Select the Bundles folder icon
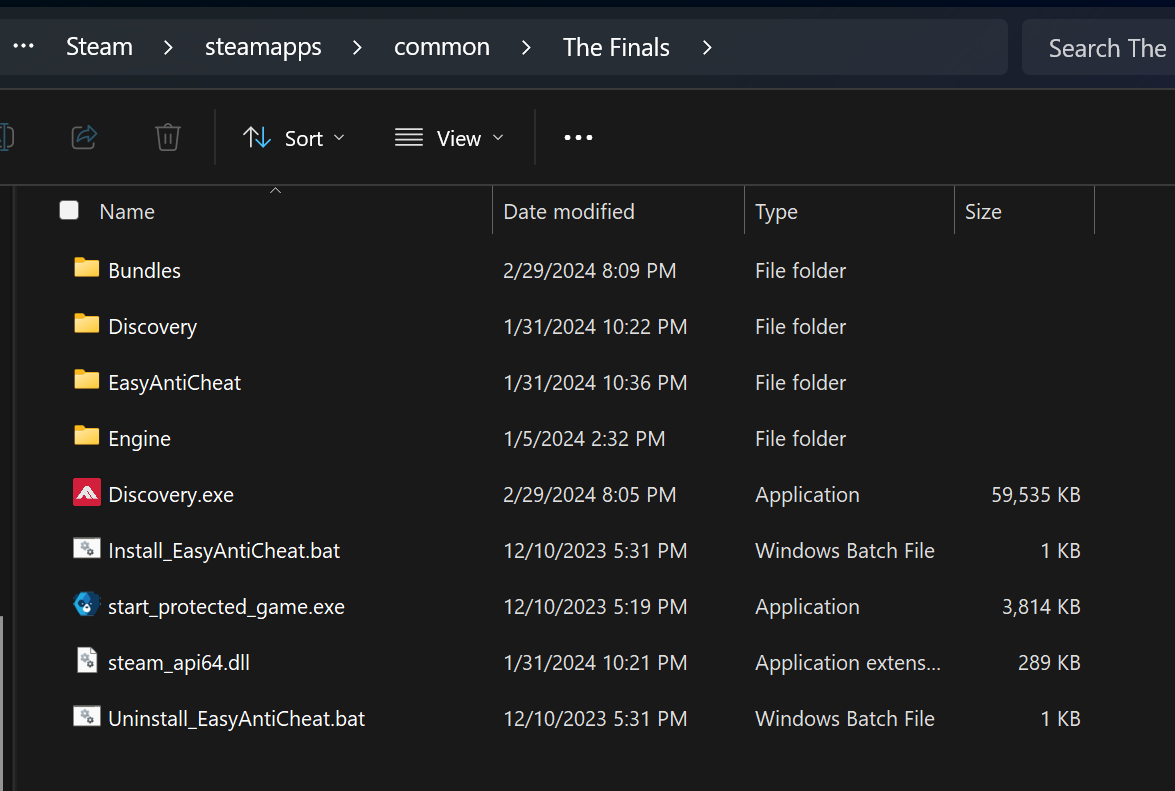Image resolution: width=1175 pixels, height=791 pixels. click(87, 267)
